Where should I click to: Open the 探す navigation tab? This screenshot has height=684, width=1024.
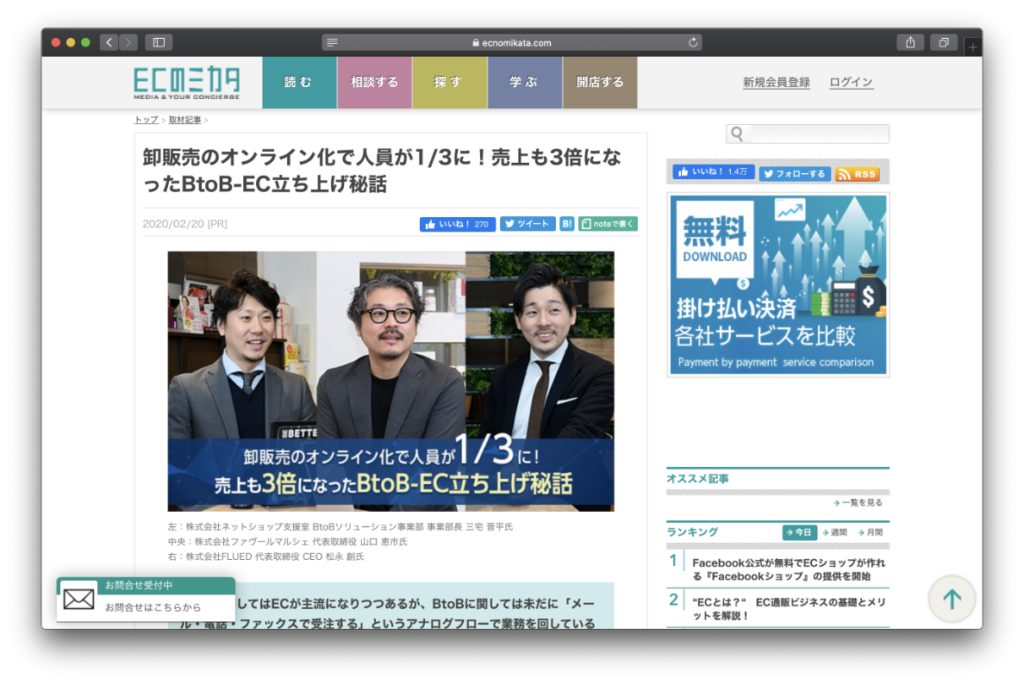[x=450, y=82]
